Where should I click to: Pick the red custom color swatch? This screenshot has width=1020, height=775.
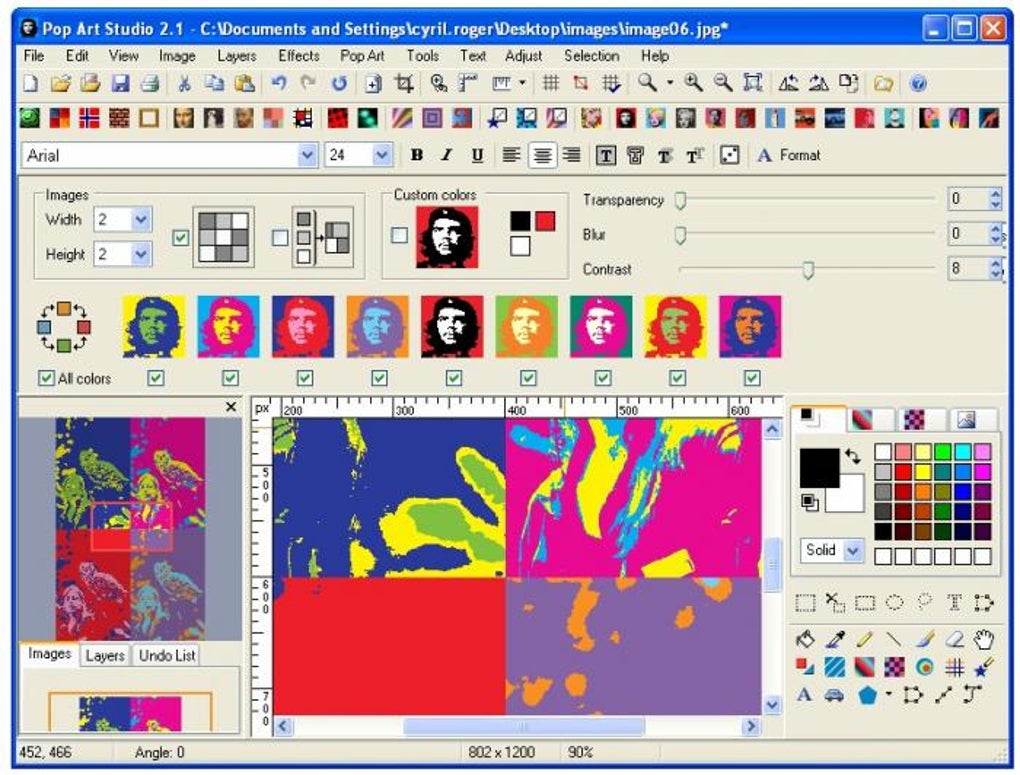tap(545, 221)
